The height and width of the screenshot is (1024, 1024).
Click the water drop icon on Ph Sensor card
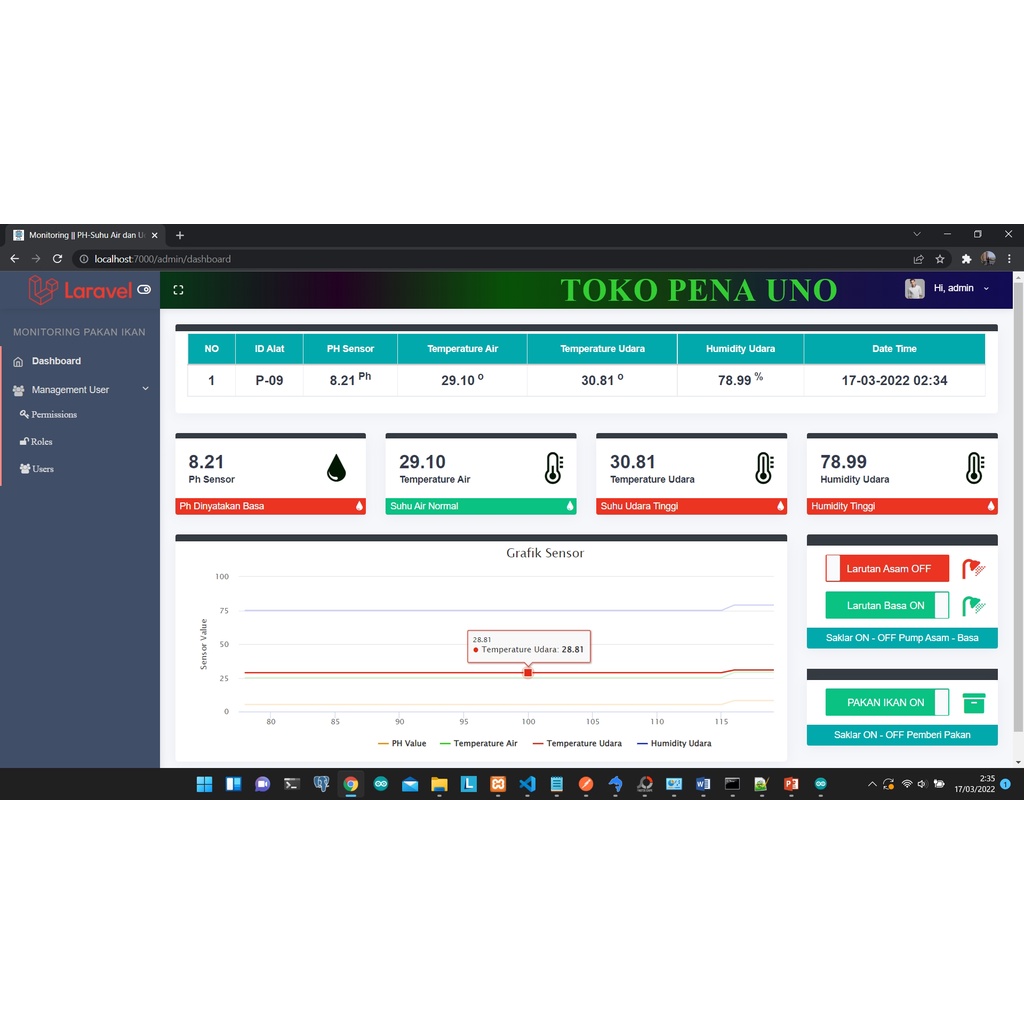(336, 468)
